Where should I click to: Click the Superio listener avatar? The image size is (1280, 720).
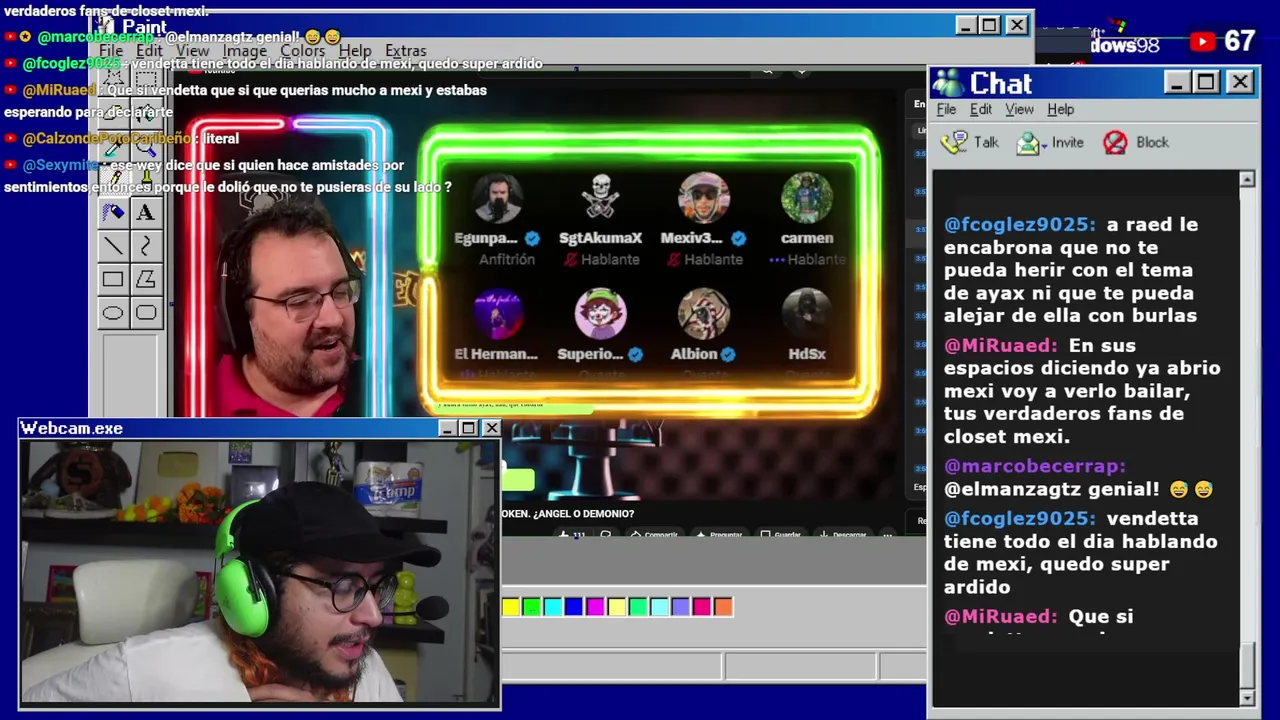(600, 314)
